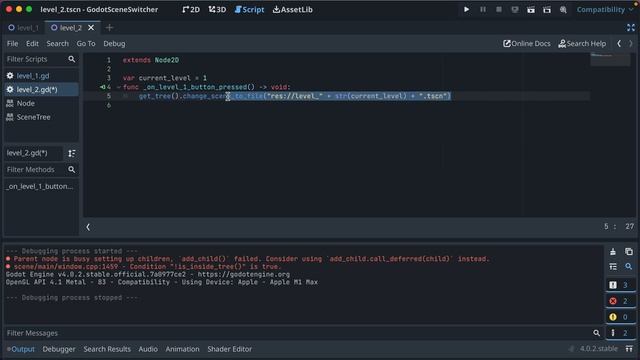
Task: Open Compatibility renderer dropdown
Action: [604, 9]
